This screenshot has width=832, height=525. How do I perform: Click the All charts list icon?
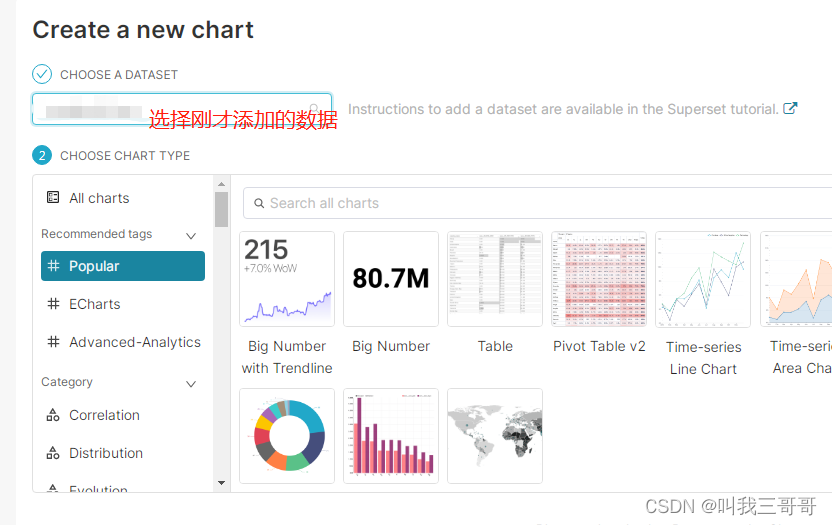(53, 197)
